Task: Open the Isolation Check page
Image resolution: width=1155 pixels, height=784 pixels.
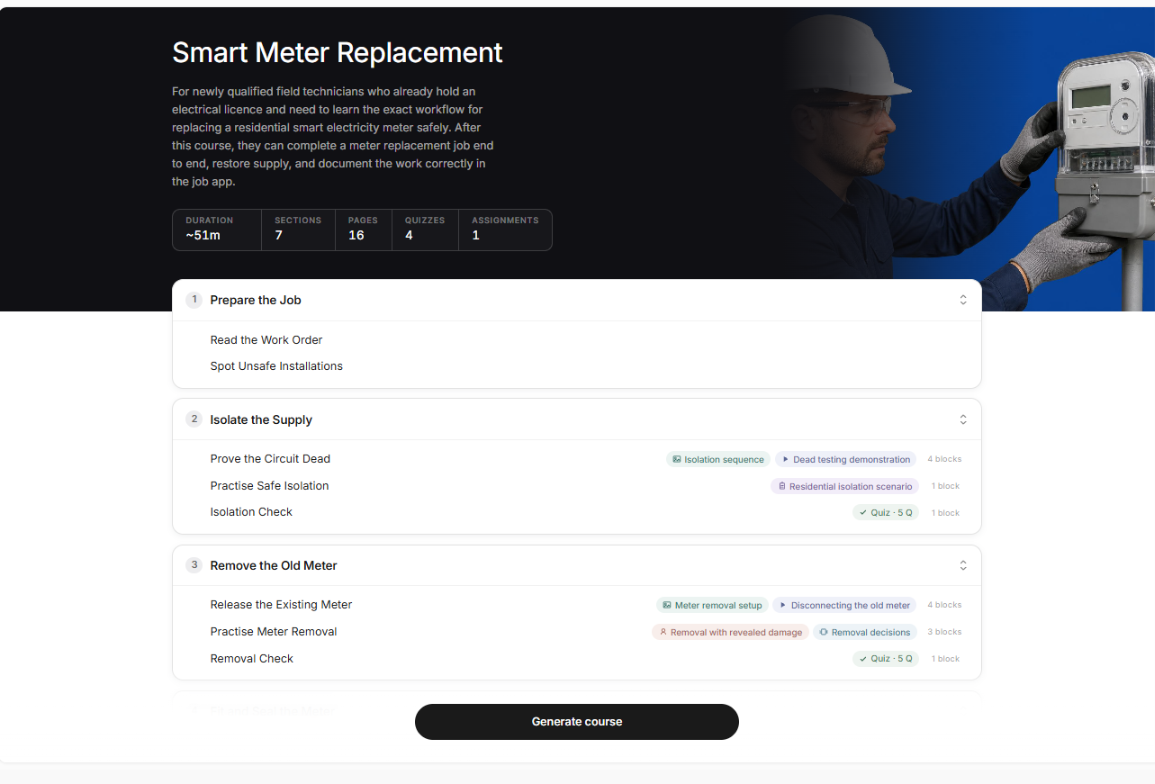Action: tap(251, 512)
